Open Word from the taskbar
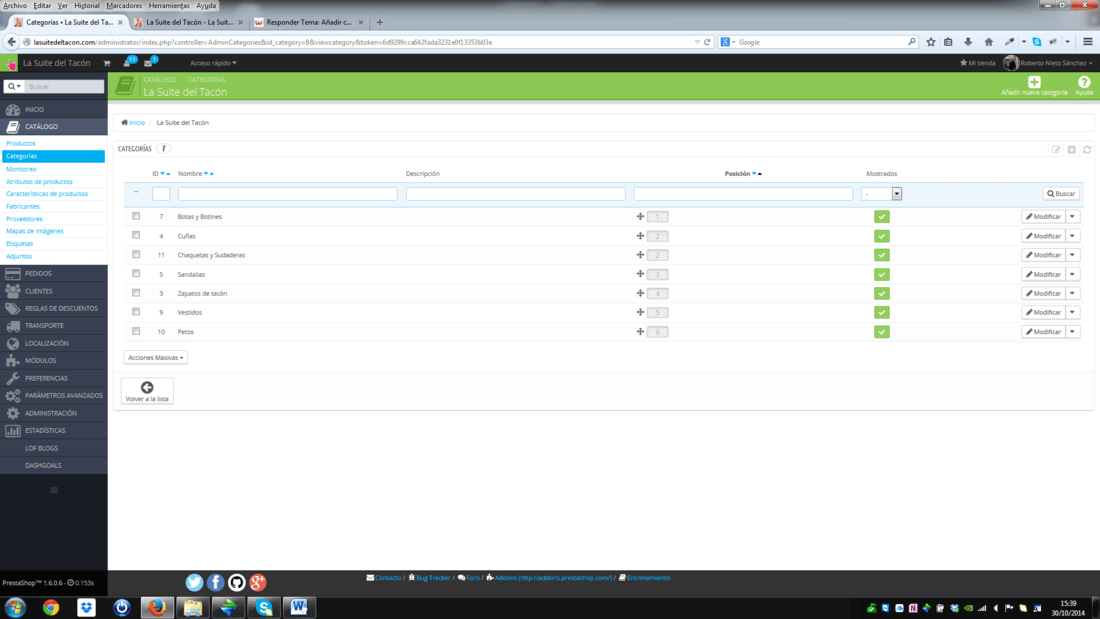This screenshot has width=1100, height=619. [299, 607]
